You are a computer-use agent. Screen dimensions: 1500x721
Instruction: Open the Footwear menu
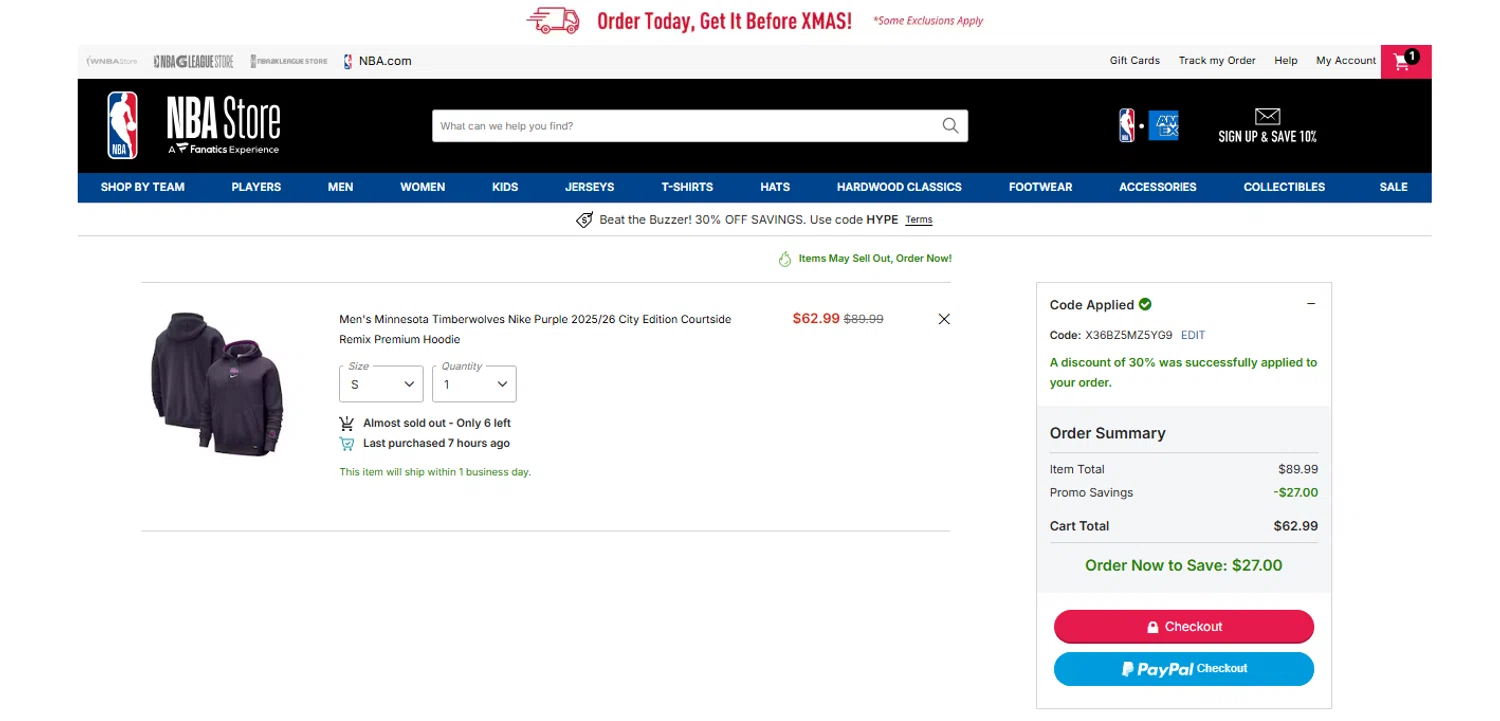(x=1040, y=187)
